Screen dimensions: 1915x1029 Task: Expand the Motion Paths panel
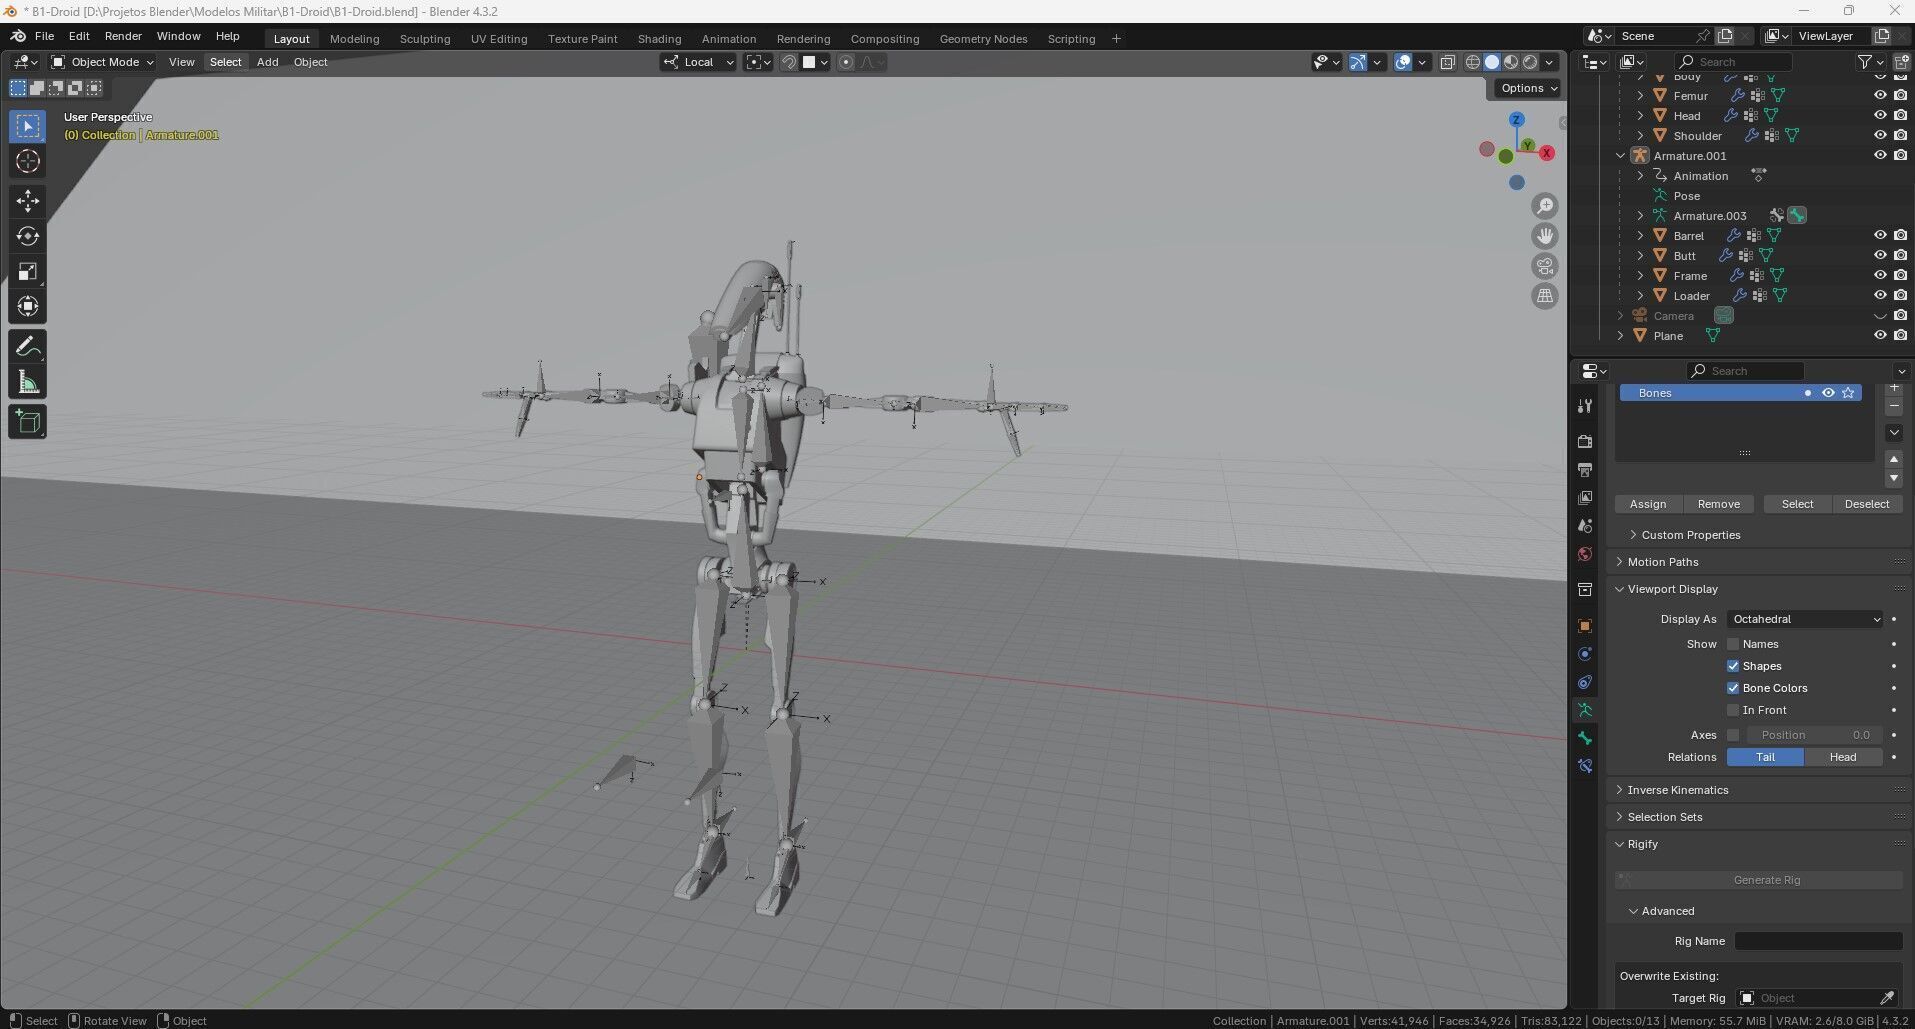(1663, 562)
